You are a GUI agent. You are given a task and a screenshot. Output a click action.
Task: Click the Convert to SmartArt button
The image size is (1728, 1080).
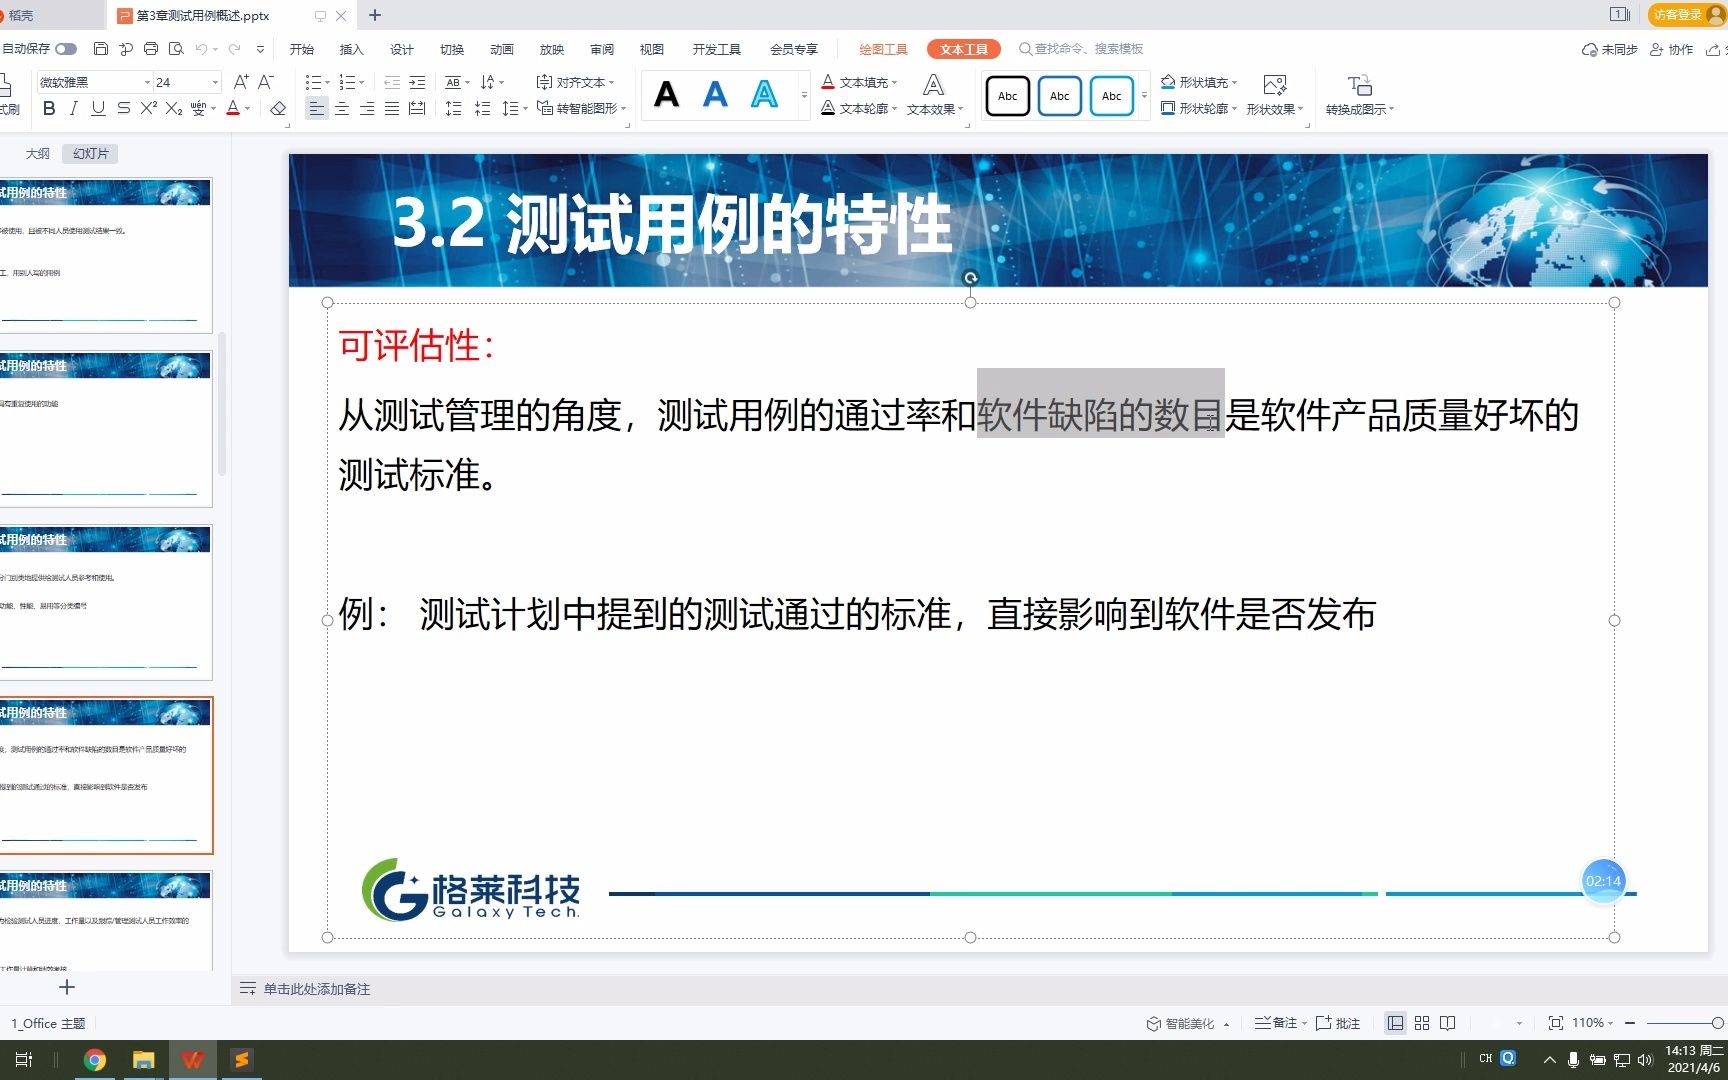581,108
